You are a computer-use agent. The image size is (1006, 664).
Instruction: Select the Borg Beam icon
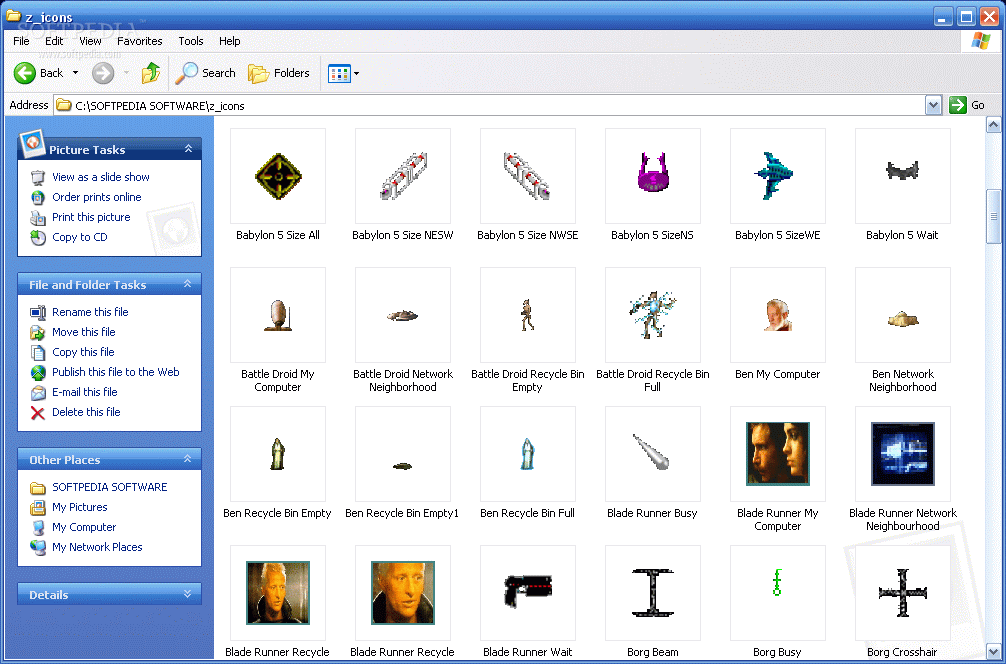[652, 592]
